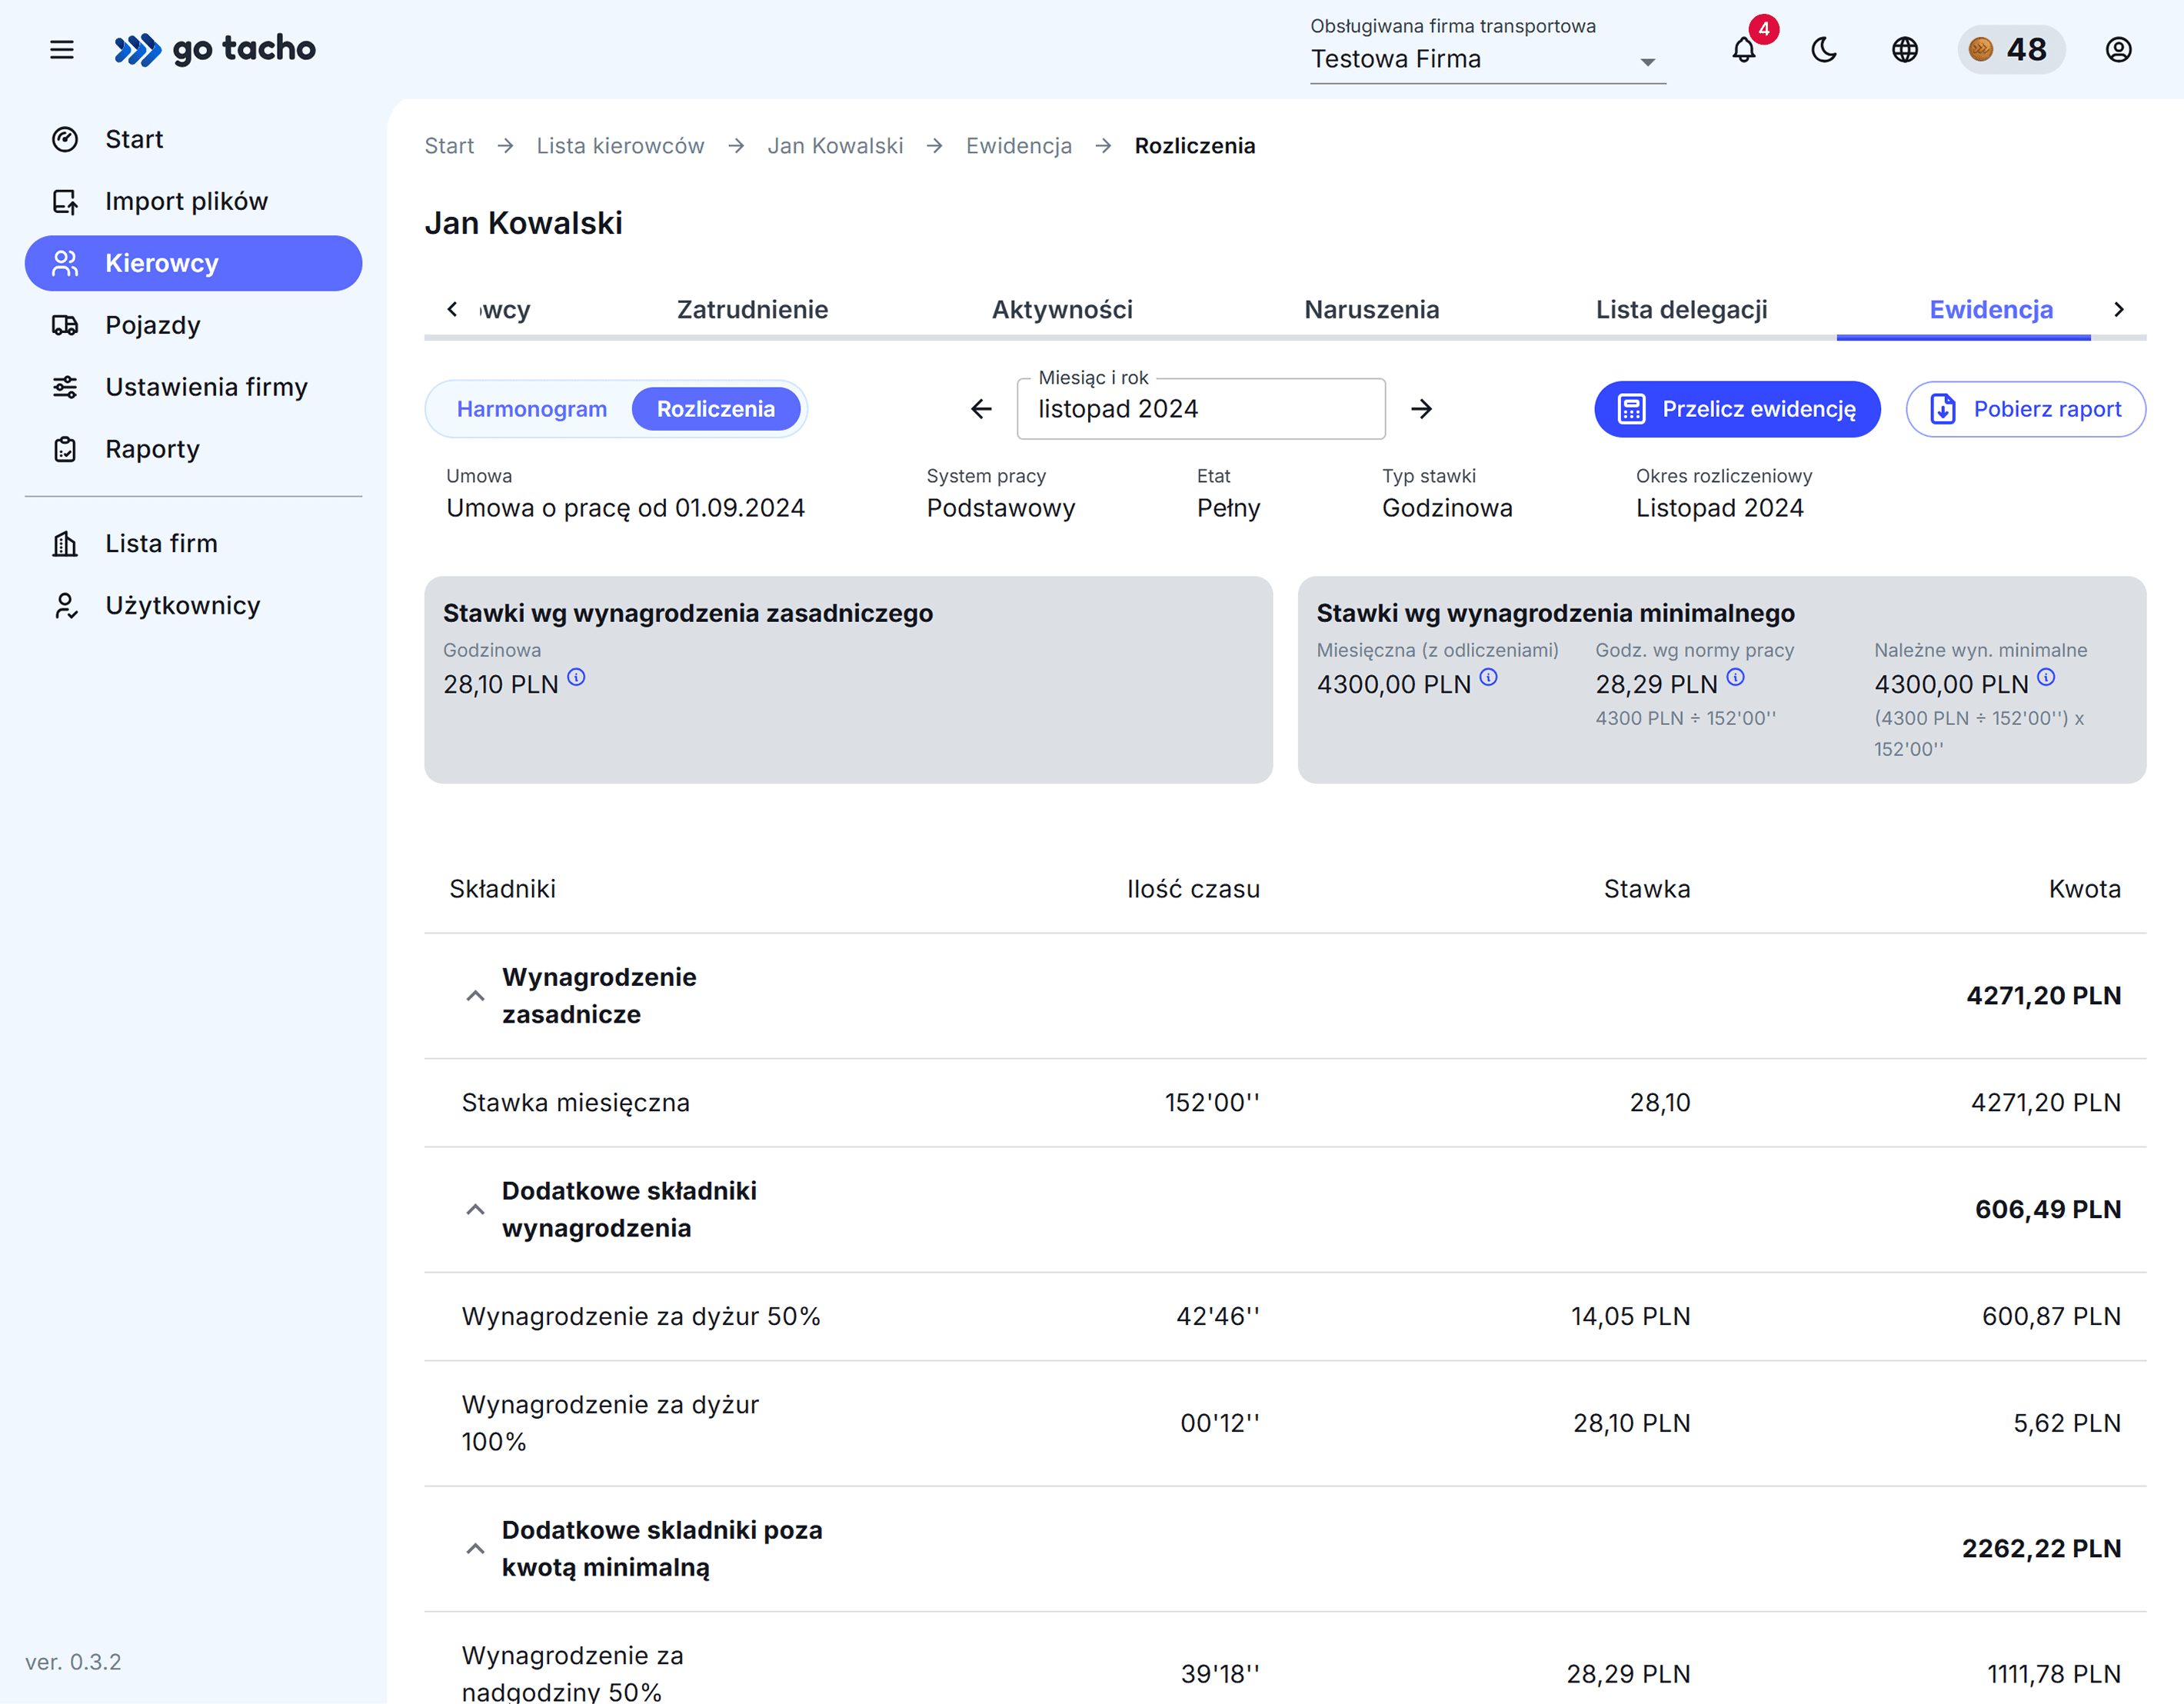Switch to Aktywności tab
This screenshot has width=2184, height=1704.
pos(1062,310)
